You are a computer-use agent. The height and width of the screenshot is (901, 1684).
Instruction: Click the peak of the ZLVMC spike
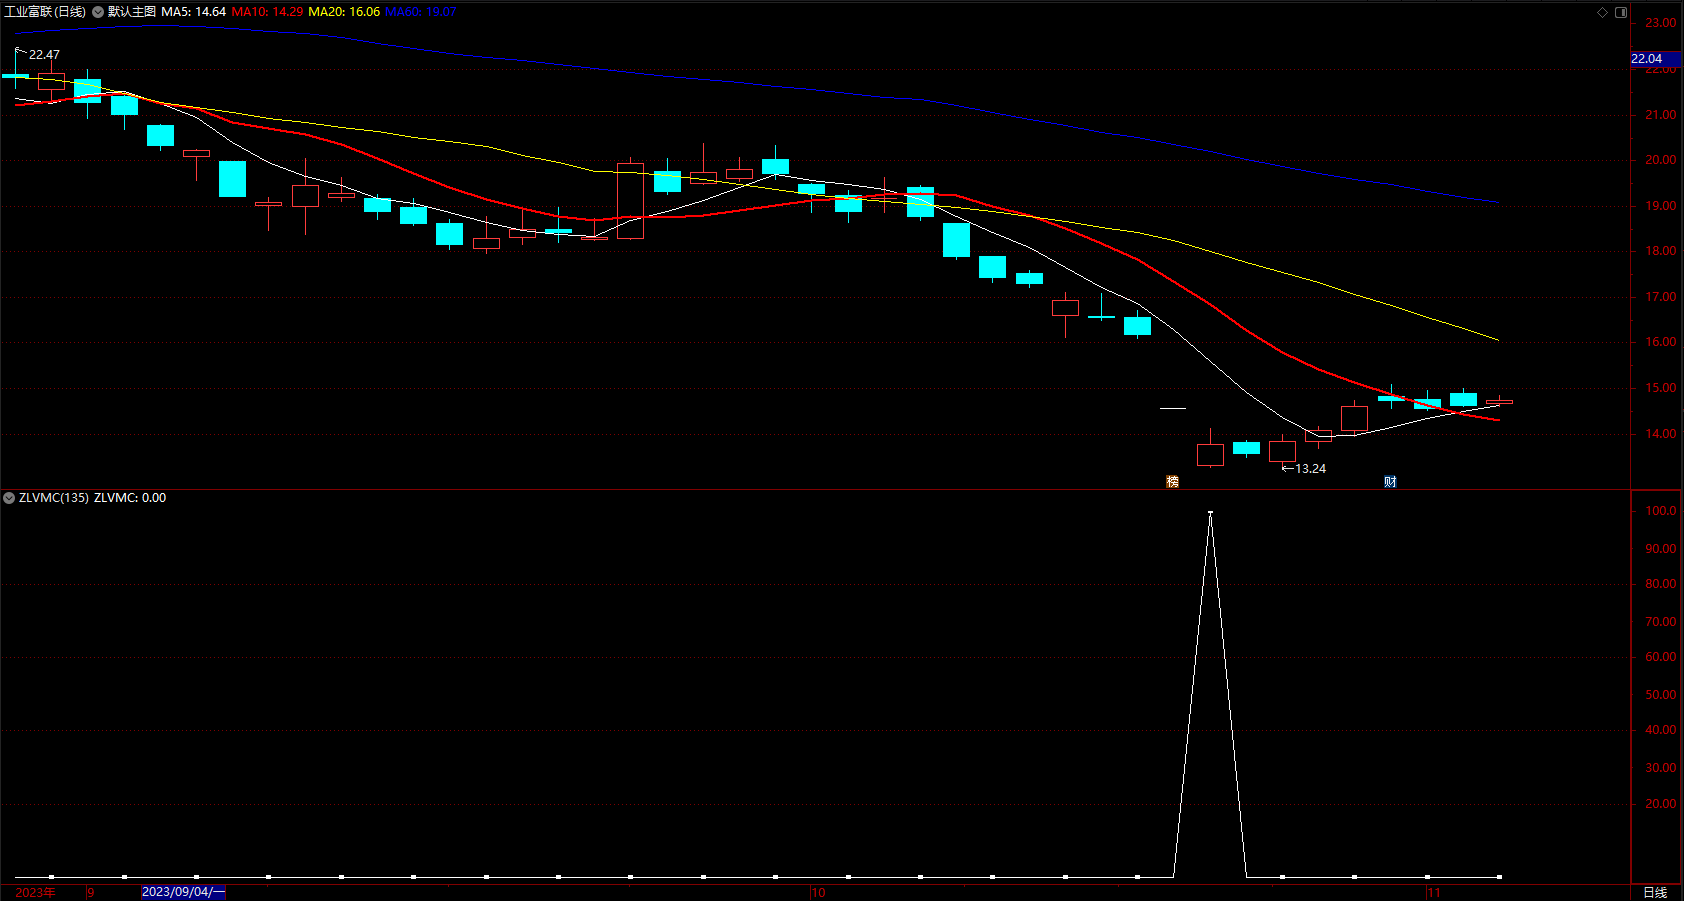point(1210,513)
